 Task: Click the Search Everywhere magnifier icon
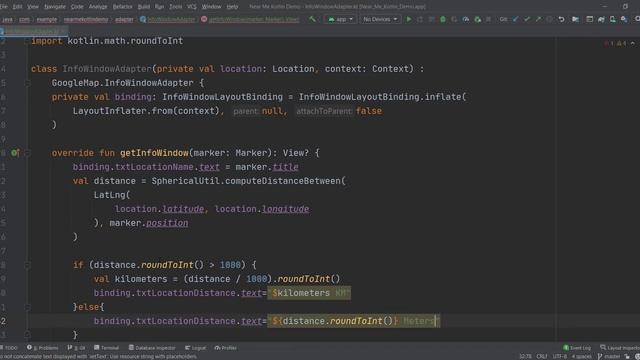tap(637, 19)
